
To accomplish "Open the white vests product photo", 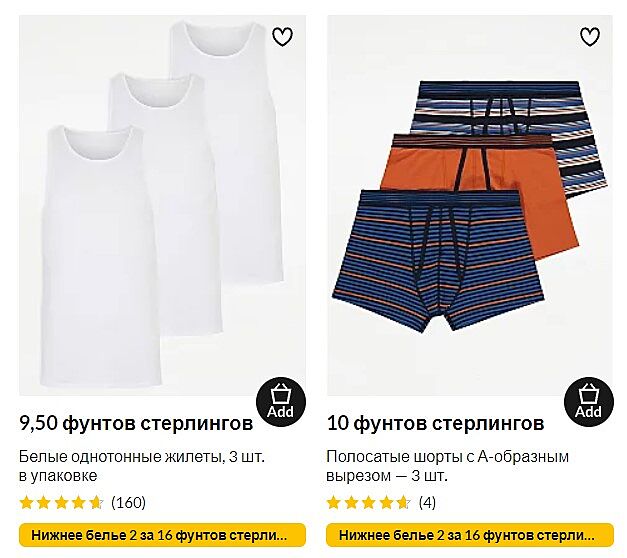I will click(162, 205).
